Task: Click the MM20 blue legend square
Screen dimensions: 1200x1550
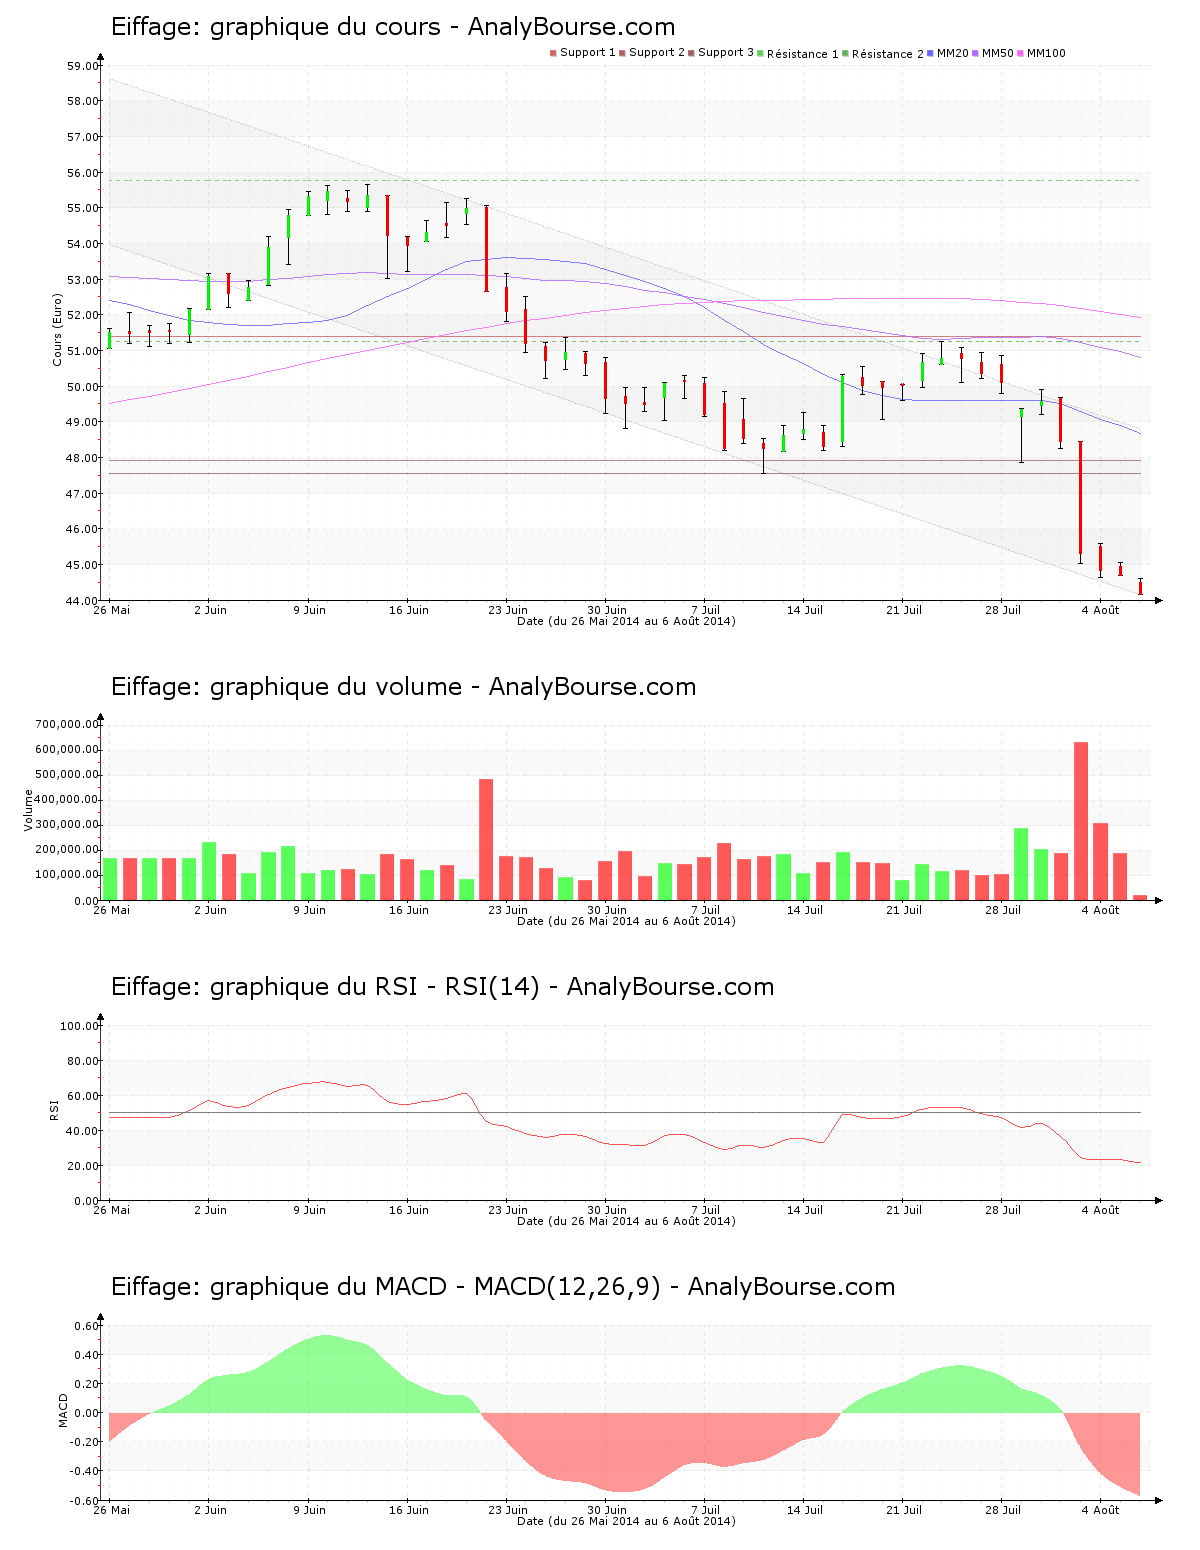Action: [930, 53]
